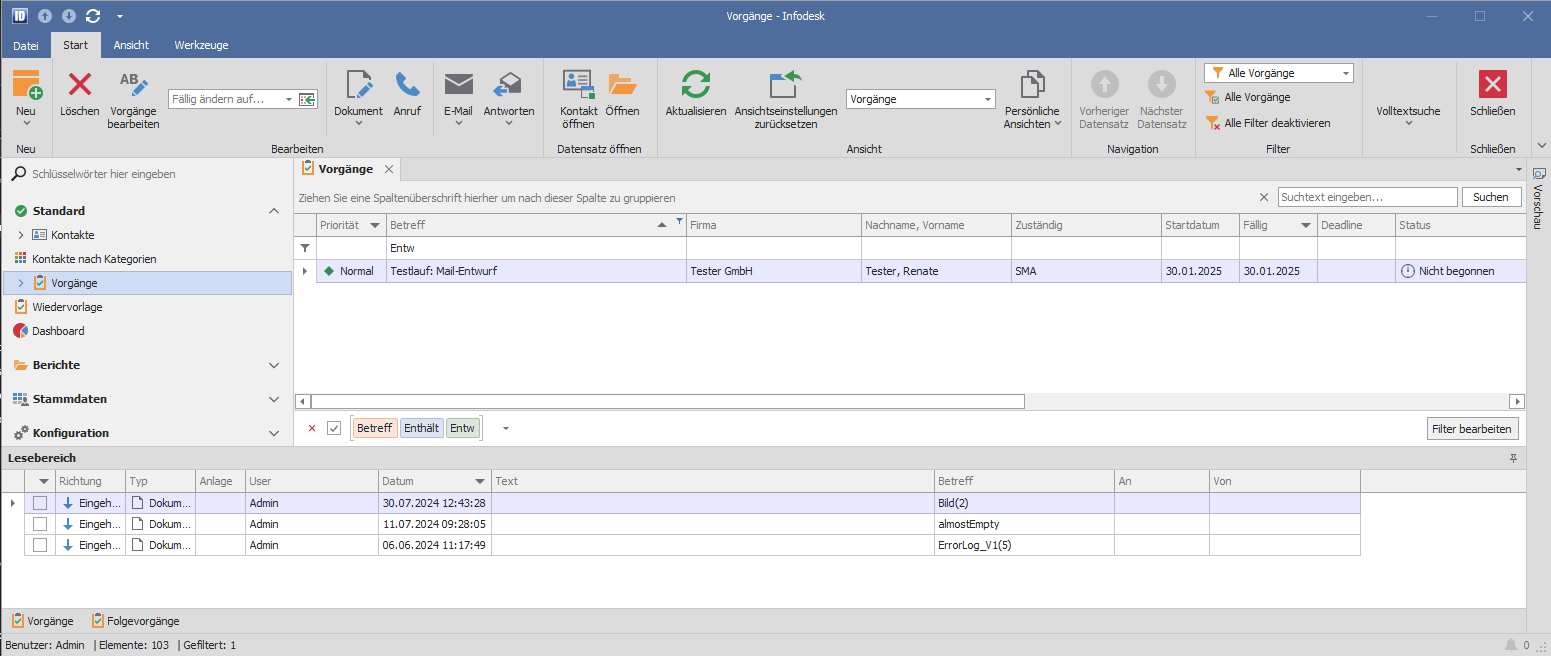Toggle the Betreff filter enabled checkbox
This screenshot has width=1551, height=656.
[334, 428]
